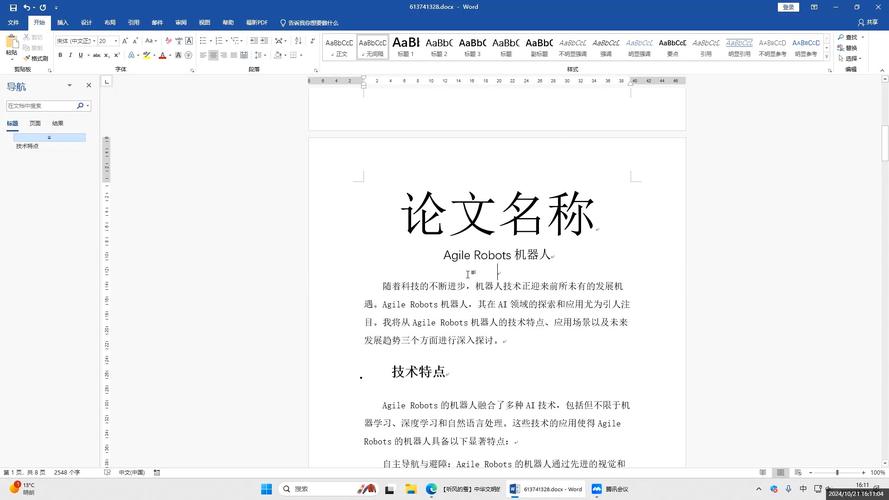Toggle bold formatting
Viewport: 889px width, 500px height.
(60, 55)
